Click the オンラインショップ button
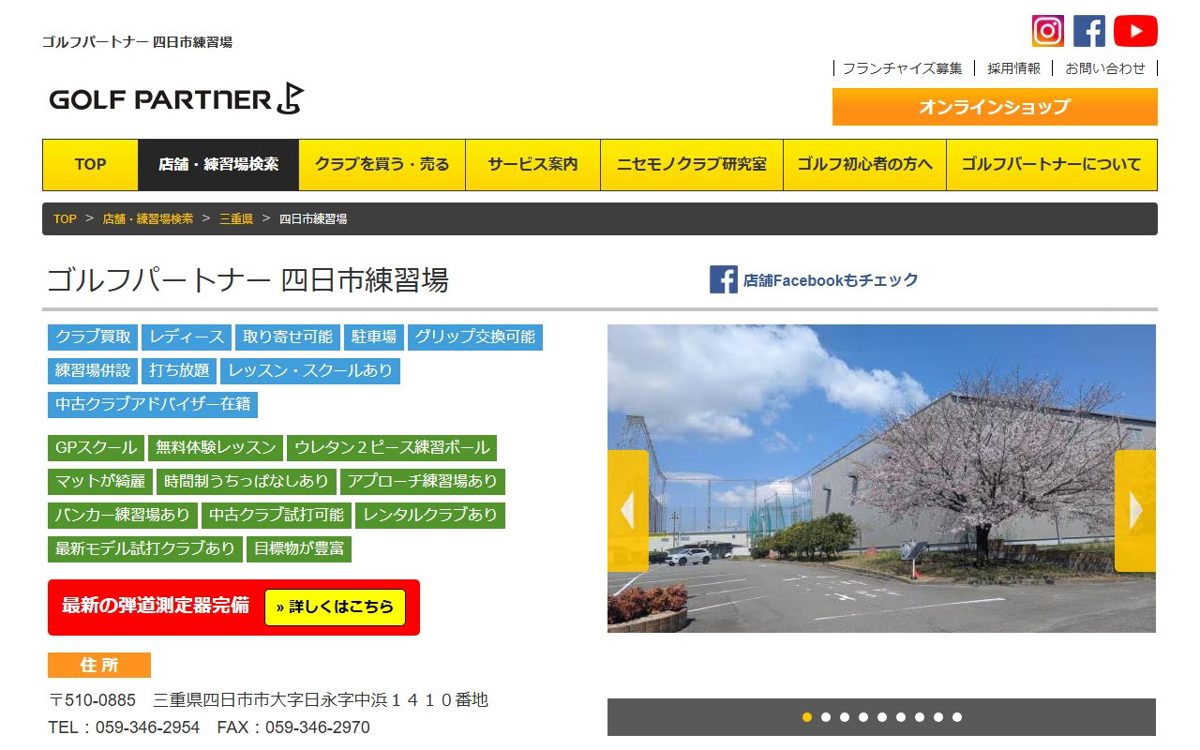This screenshot has width=1200, height=750. tap(995, 107)
